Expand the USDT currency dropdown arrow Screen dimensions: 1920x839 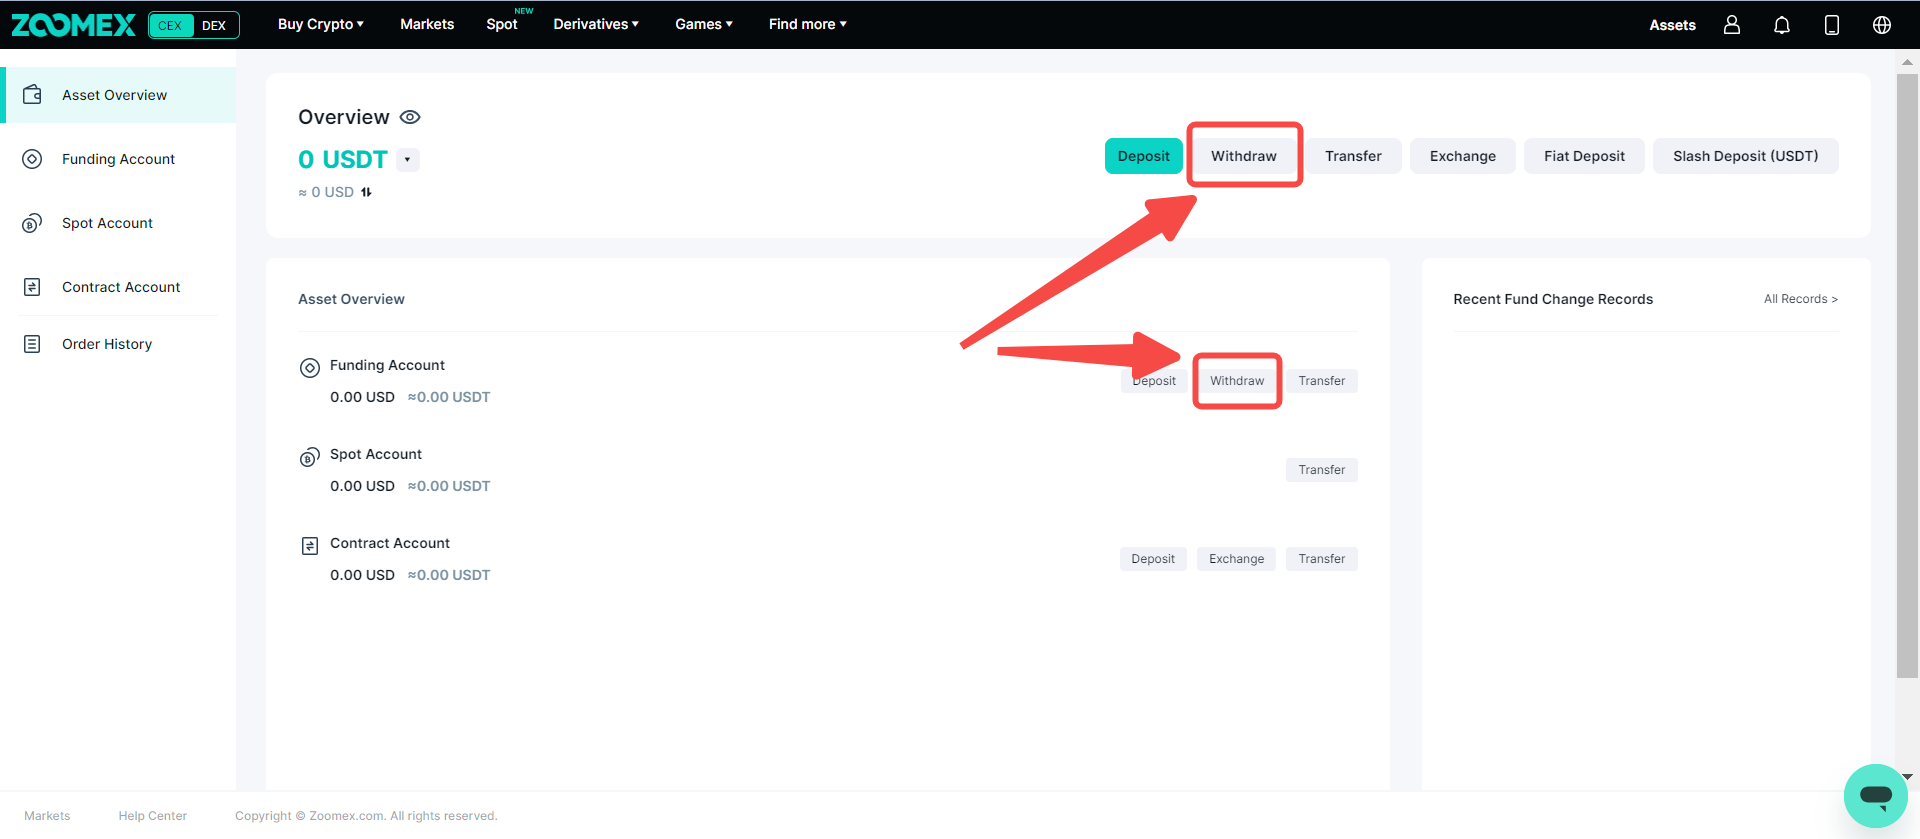pyautogui.click(x=407, y=160)
